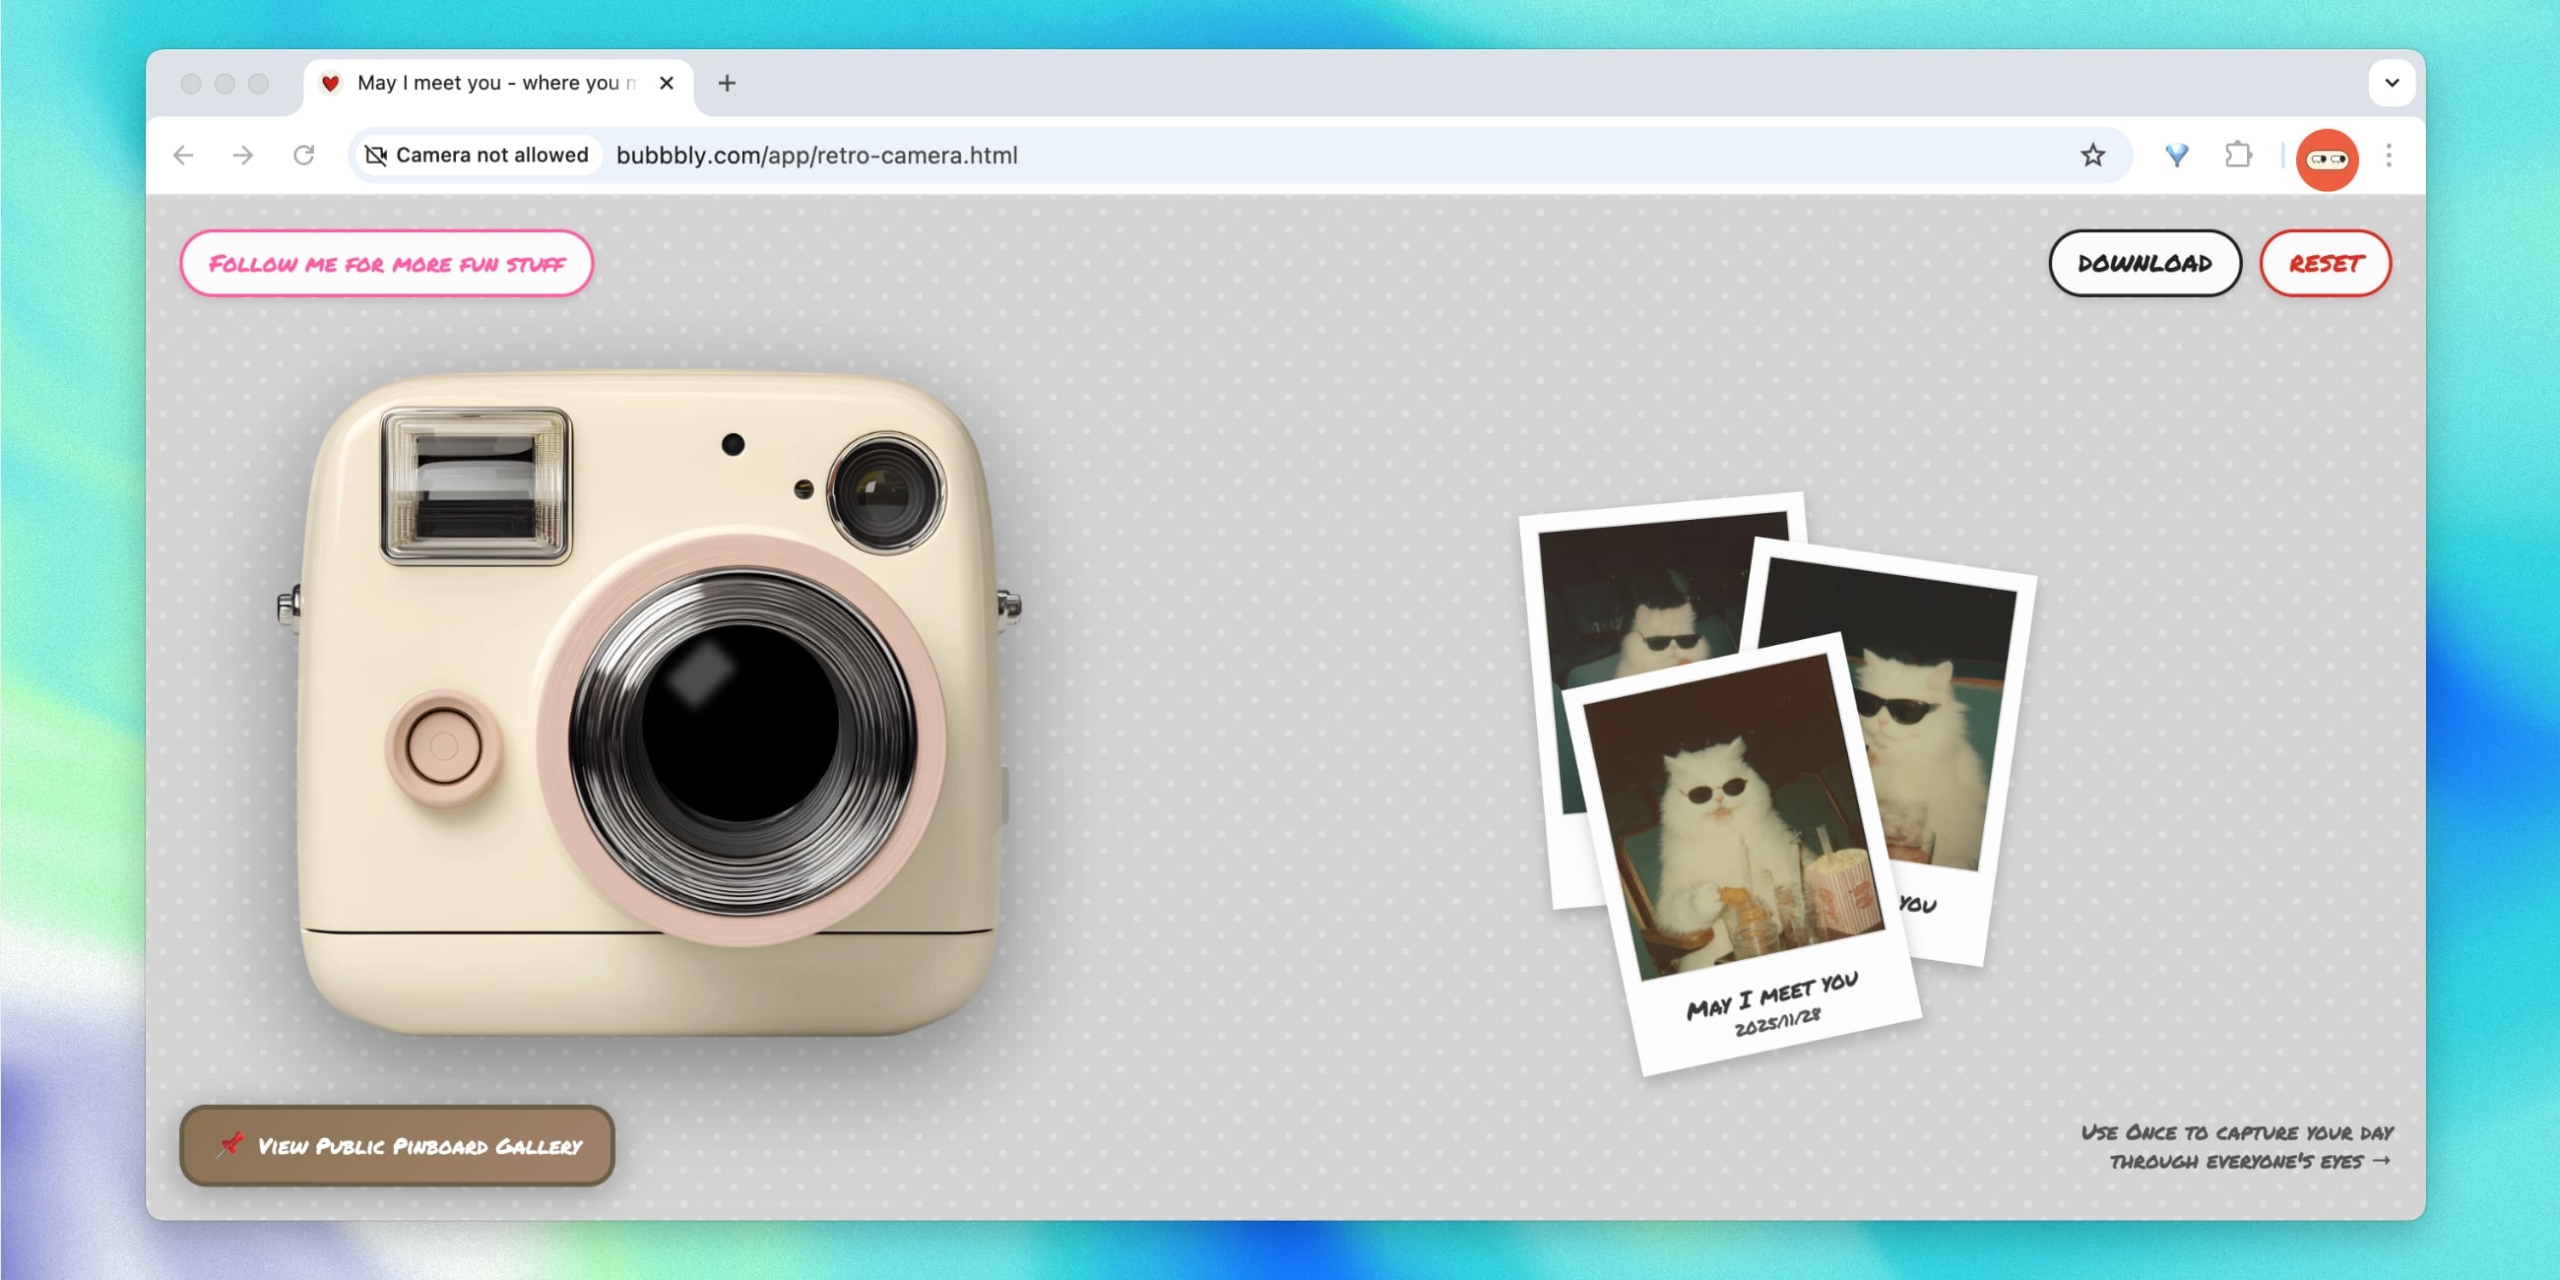
Task: Click the Camera not allowed indicator
Action: pos(477,155)
